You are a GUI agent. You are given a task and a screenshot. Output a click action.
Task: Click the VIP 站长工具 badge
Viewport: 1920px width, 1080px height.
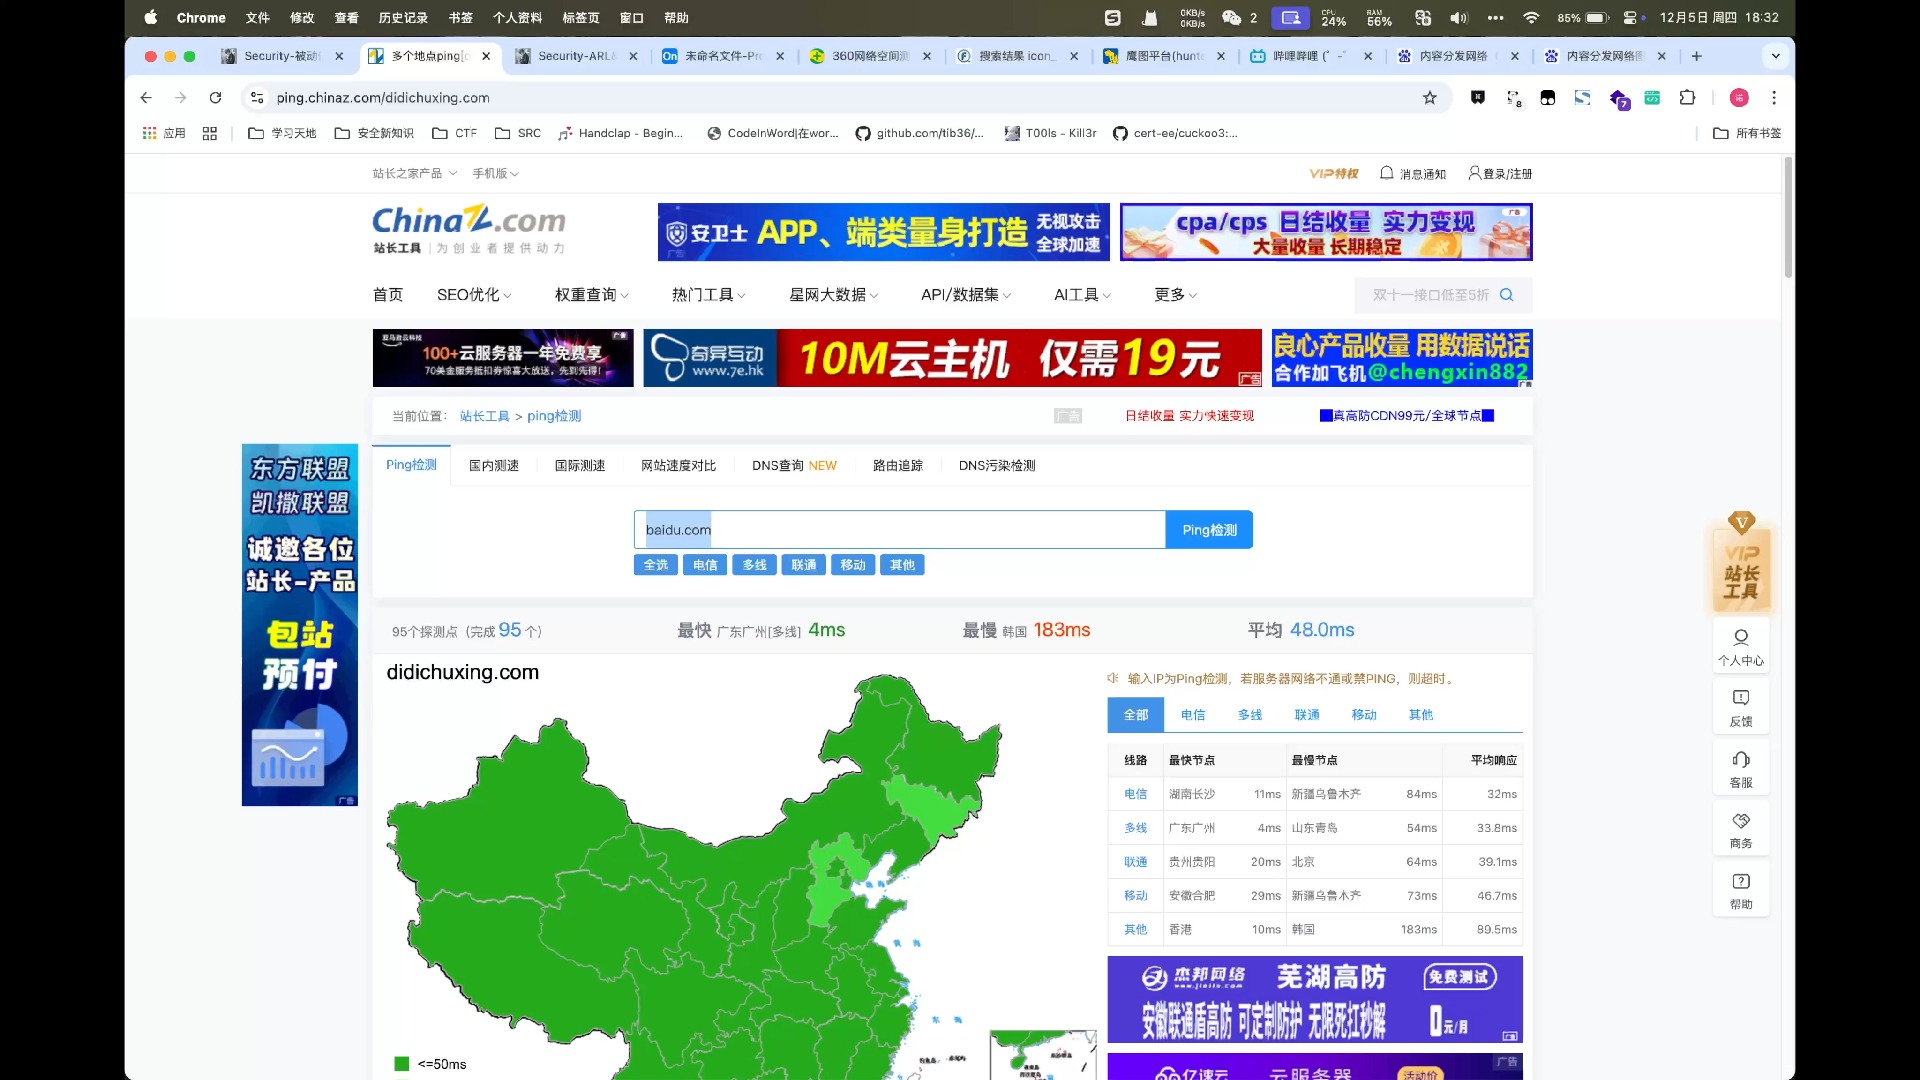point(1741,563)
